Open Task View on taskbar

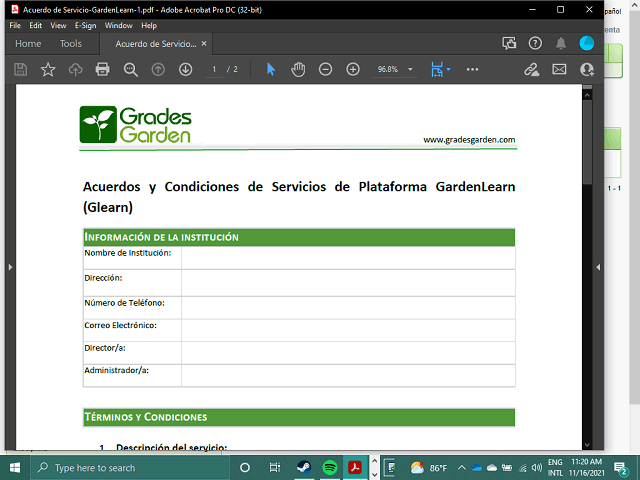(275, 468)
